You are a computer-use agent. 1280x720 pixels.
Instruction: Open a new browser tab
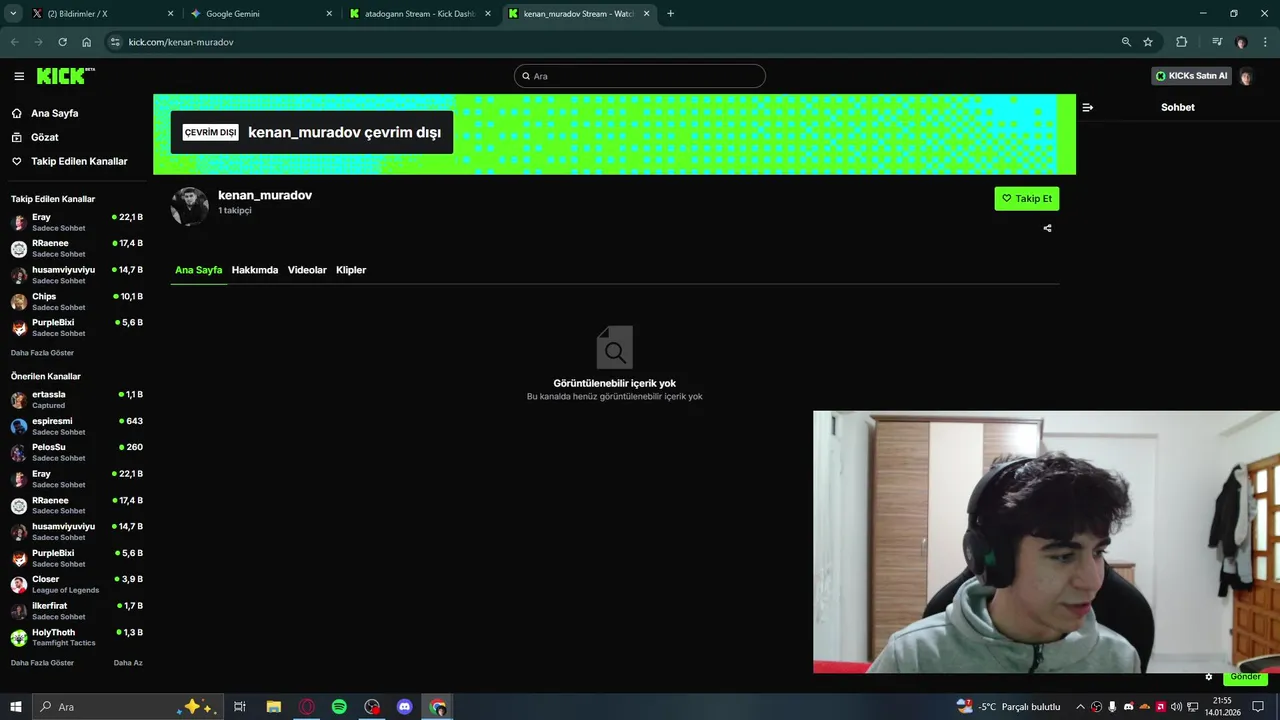[670, 14]
